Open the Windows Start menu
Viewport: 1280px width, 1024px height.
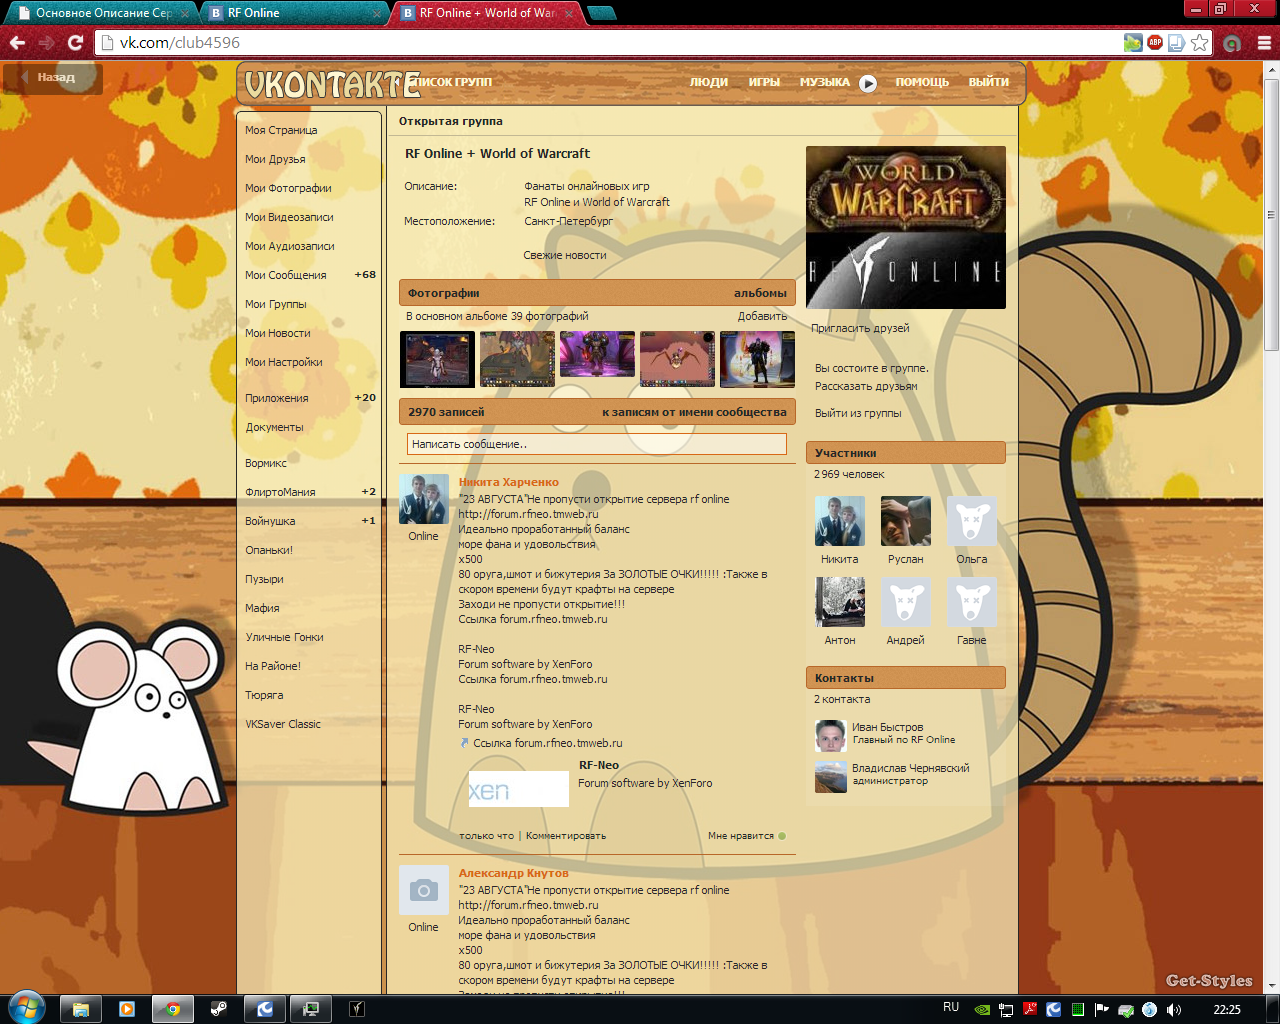click(x=25, y=1007)
